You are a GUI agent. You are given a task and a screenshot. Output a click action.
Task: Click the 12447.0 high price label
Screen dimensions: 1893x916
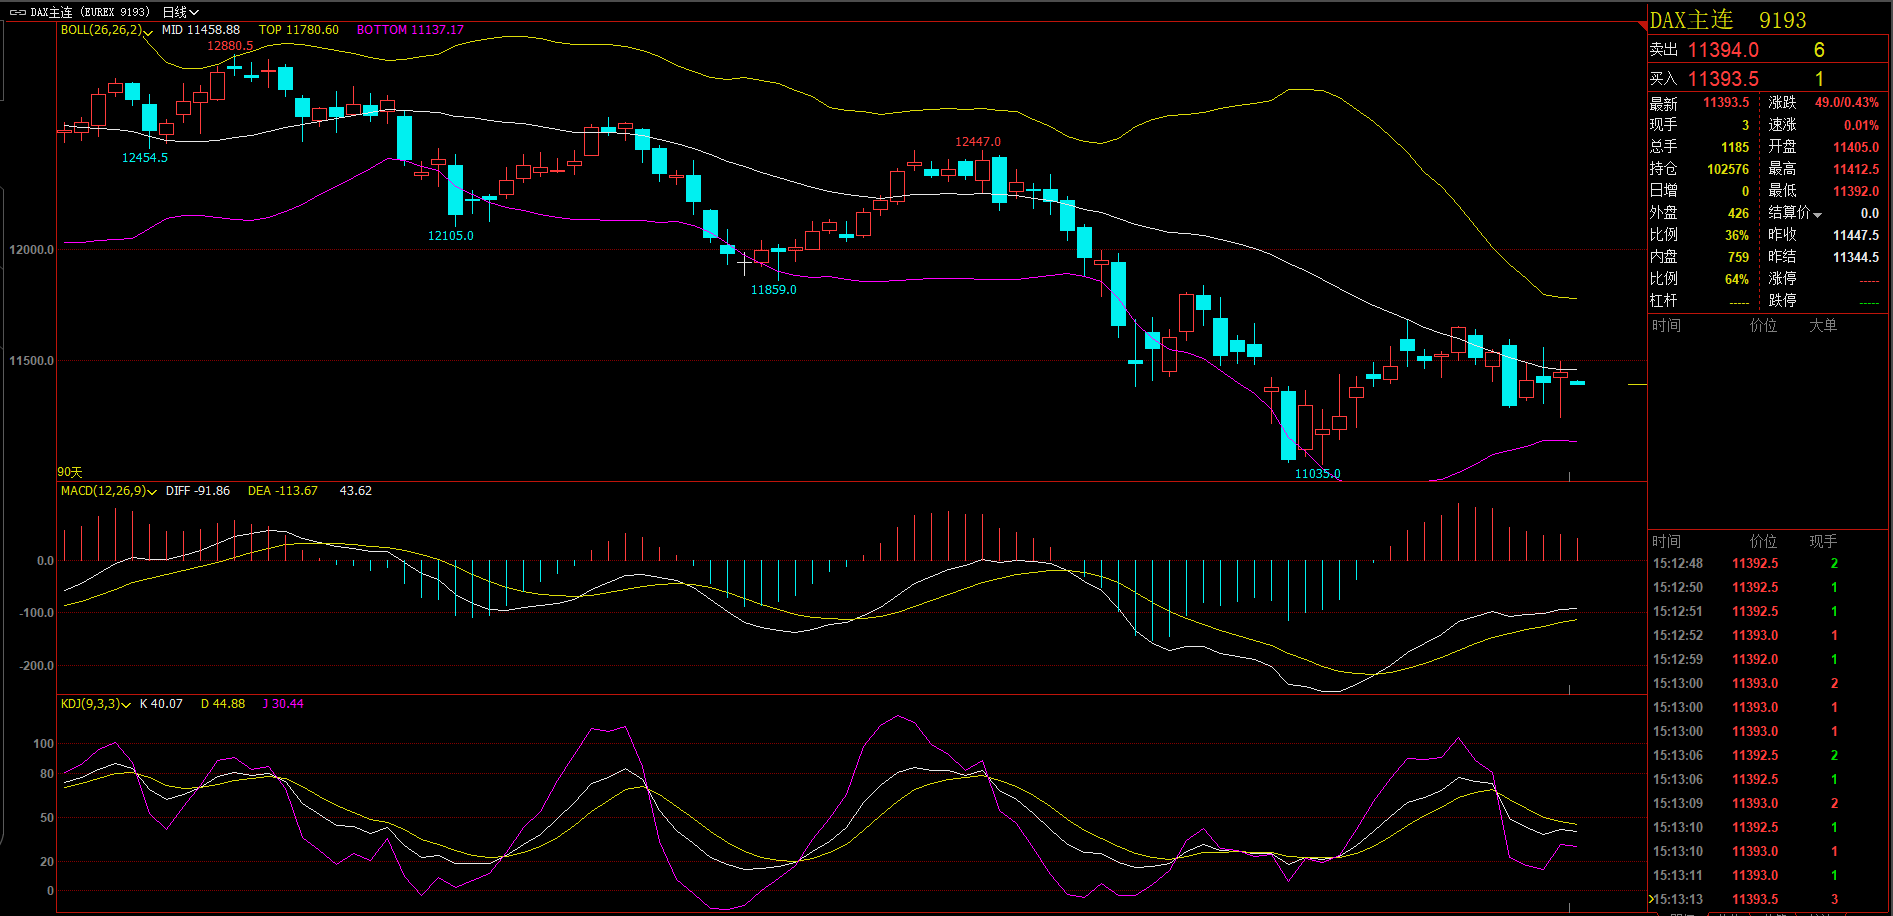coord(978,142)
